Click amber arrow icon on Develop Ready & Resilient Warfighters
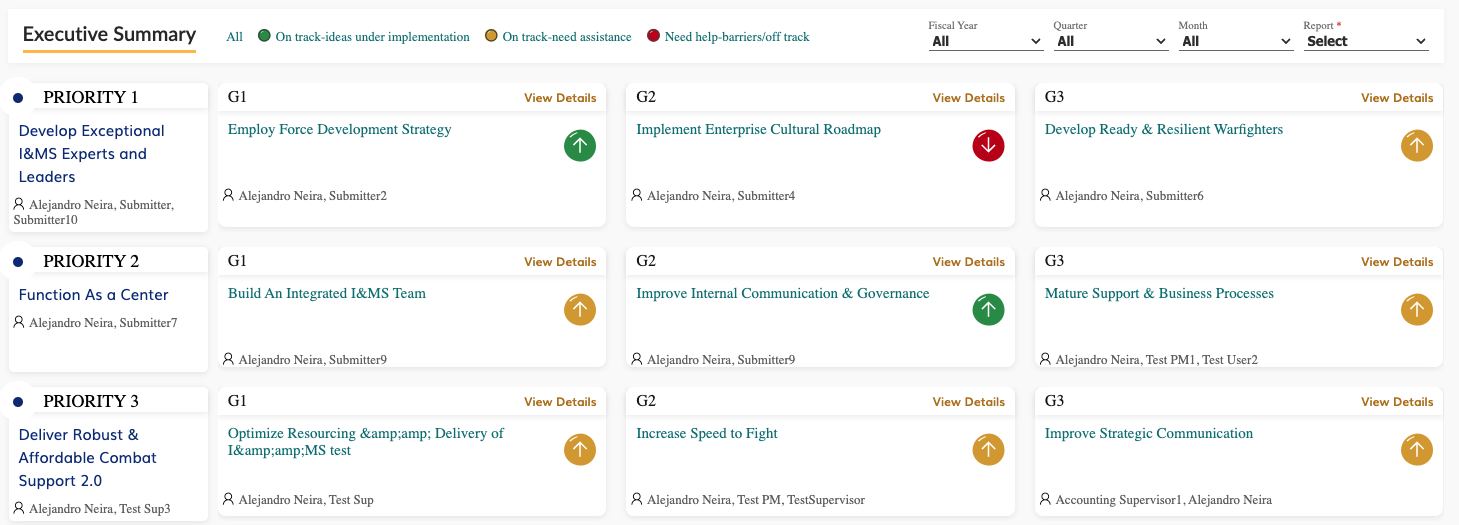 pyautogui.click(x=1416, y=146)
